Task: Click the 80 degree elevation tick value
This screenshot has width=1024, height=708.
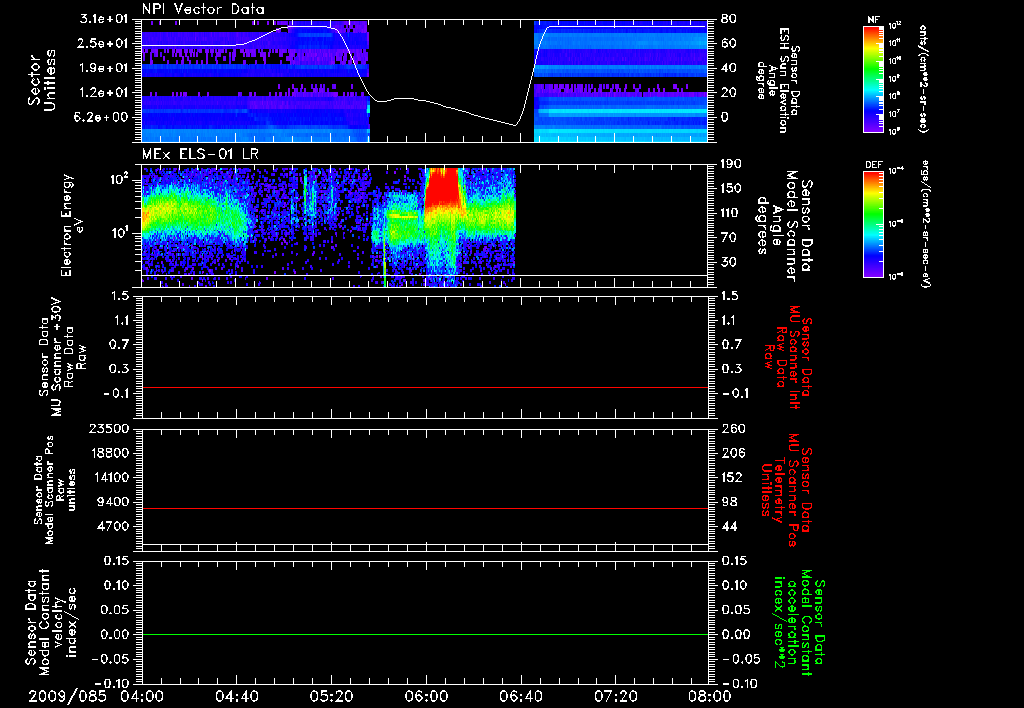Action: (x=728, y=19)
